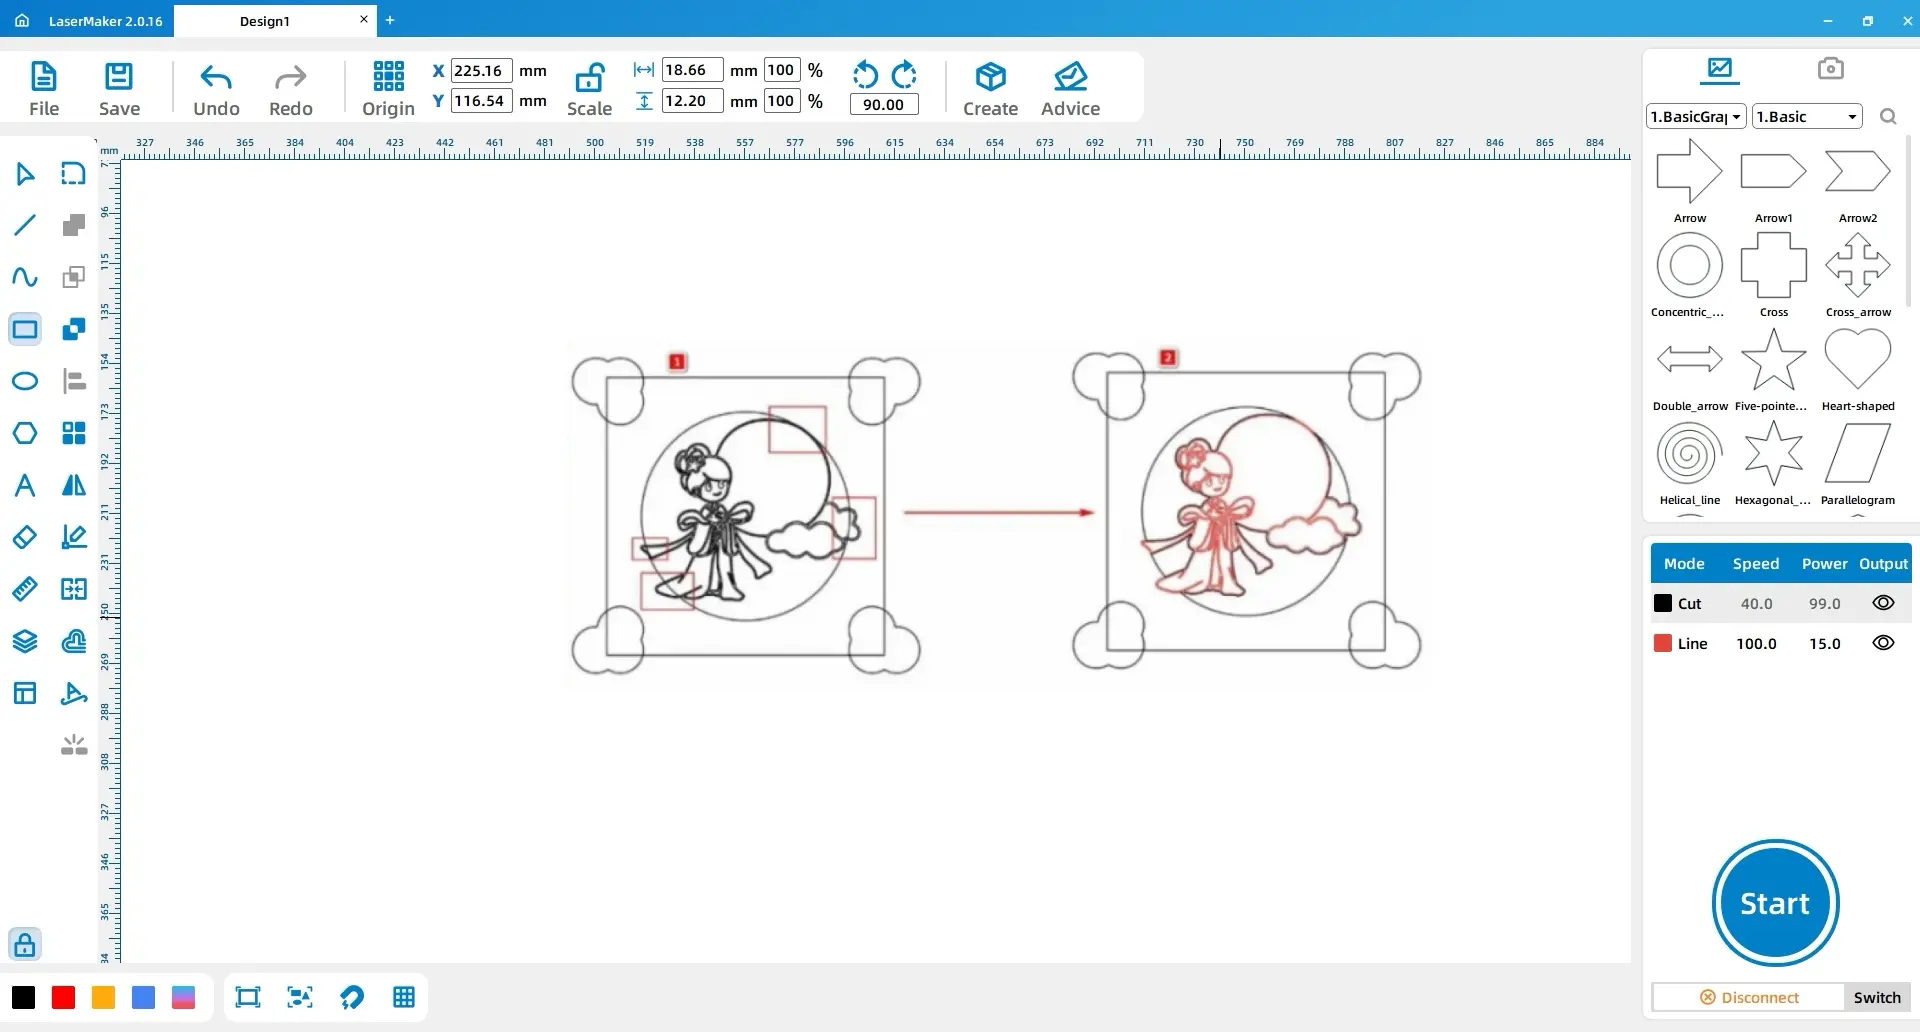
Task: Select the rectangle drawing tool
Action: point(25,329)
